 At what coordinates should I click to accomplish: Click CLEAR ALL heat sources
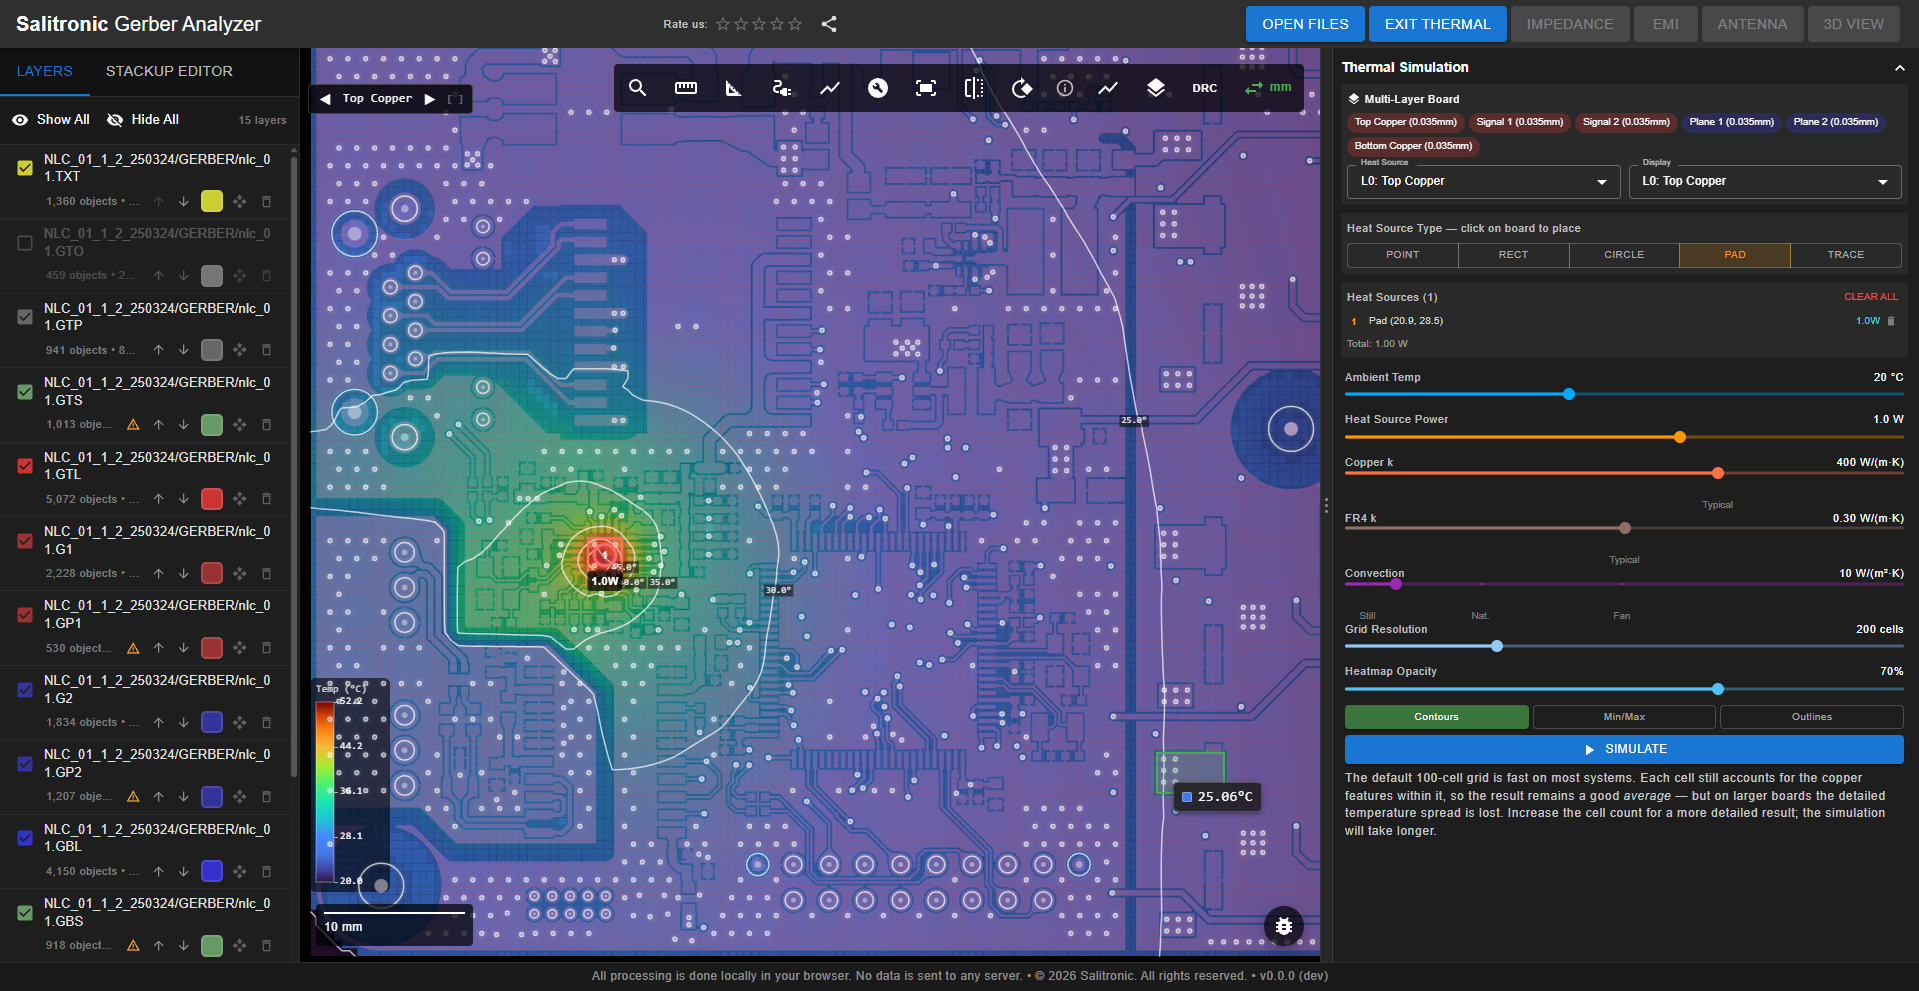coord(1870,297)
